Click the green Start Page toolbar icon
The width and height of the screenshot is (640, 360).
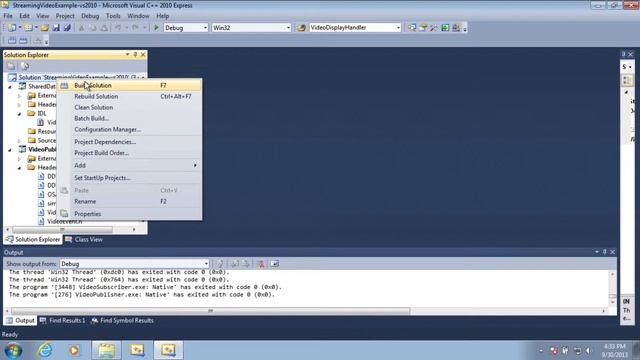tap(445, 28)
